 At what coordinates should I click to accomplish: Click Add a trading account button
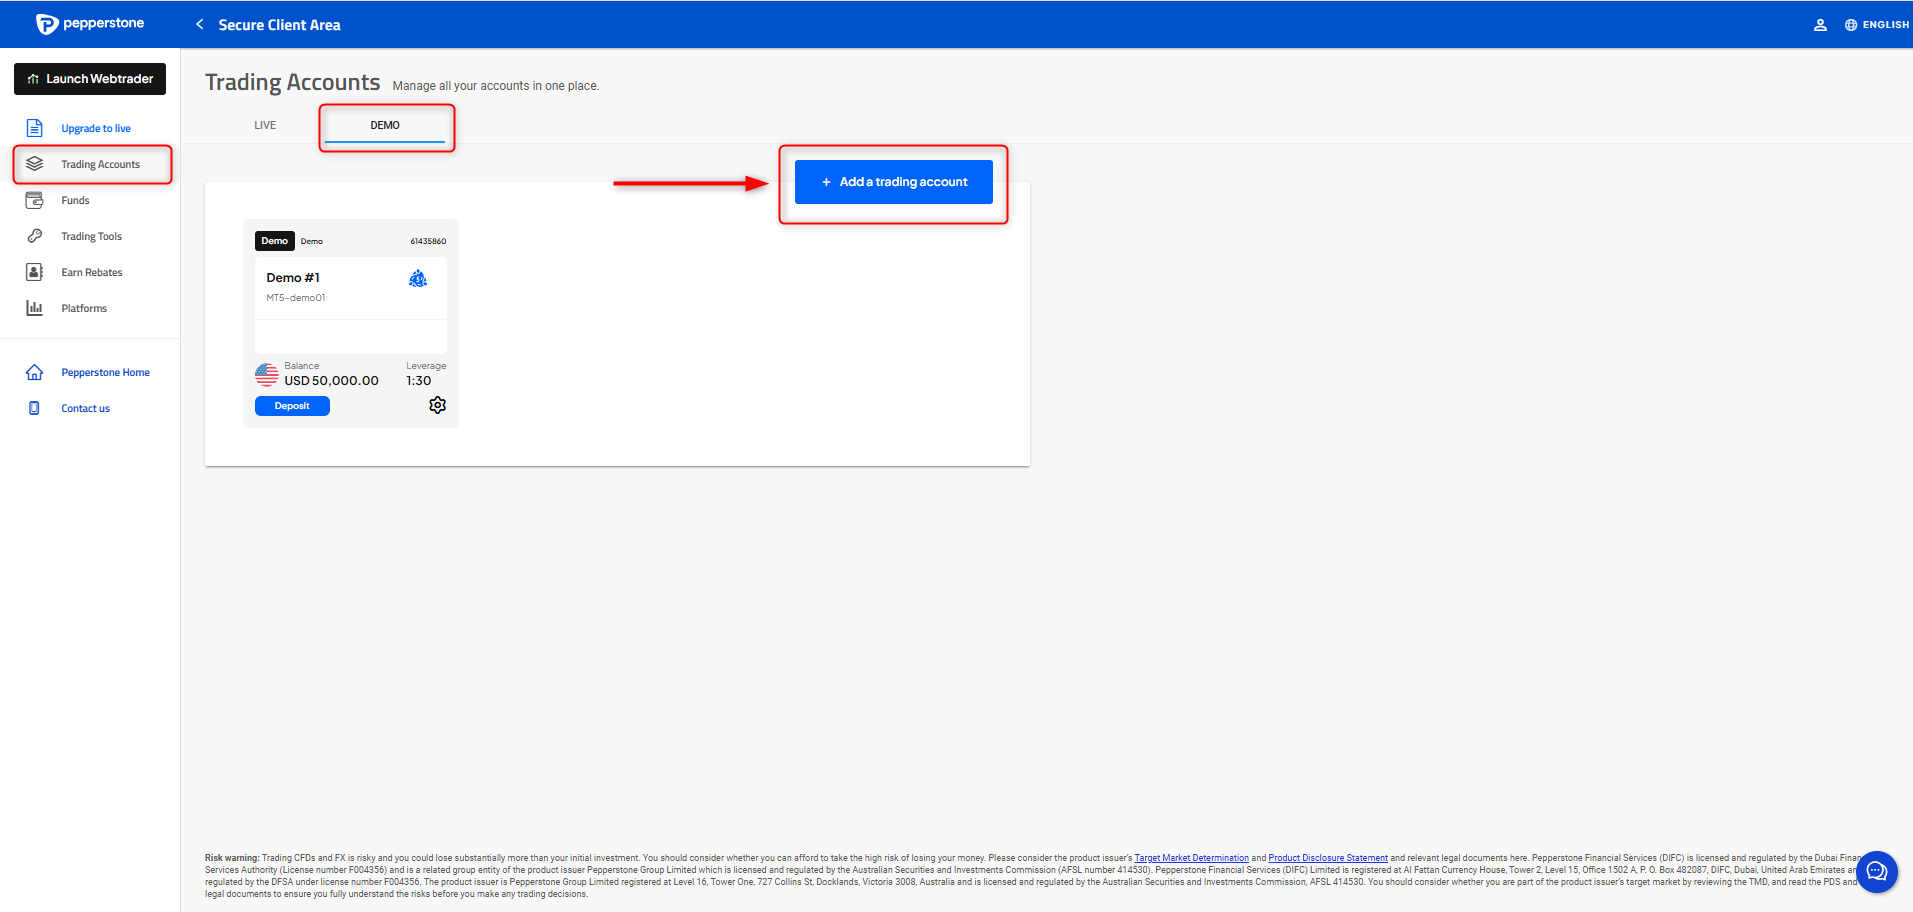pos(893,182)
